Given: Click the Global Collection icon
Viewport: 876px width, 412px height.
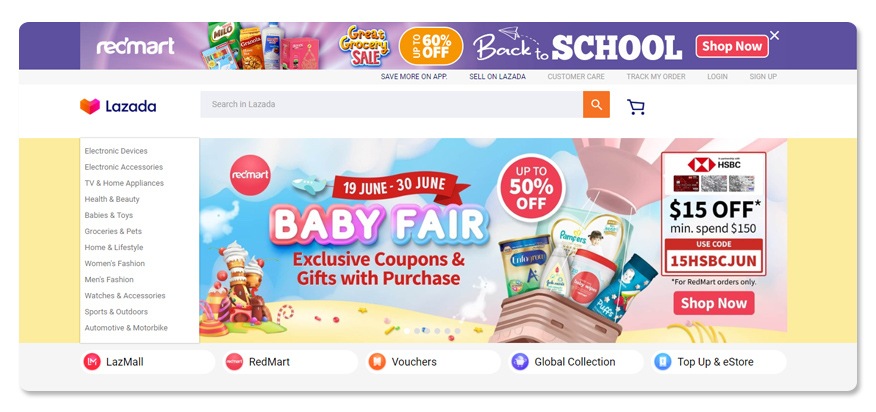Looking at the screenshot, I should point(520,362).
